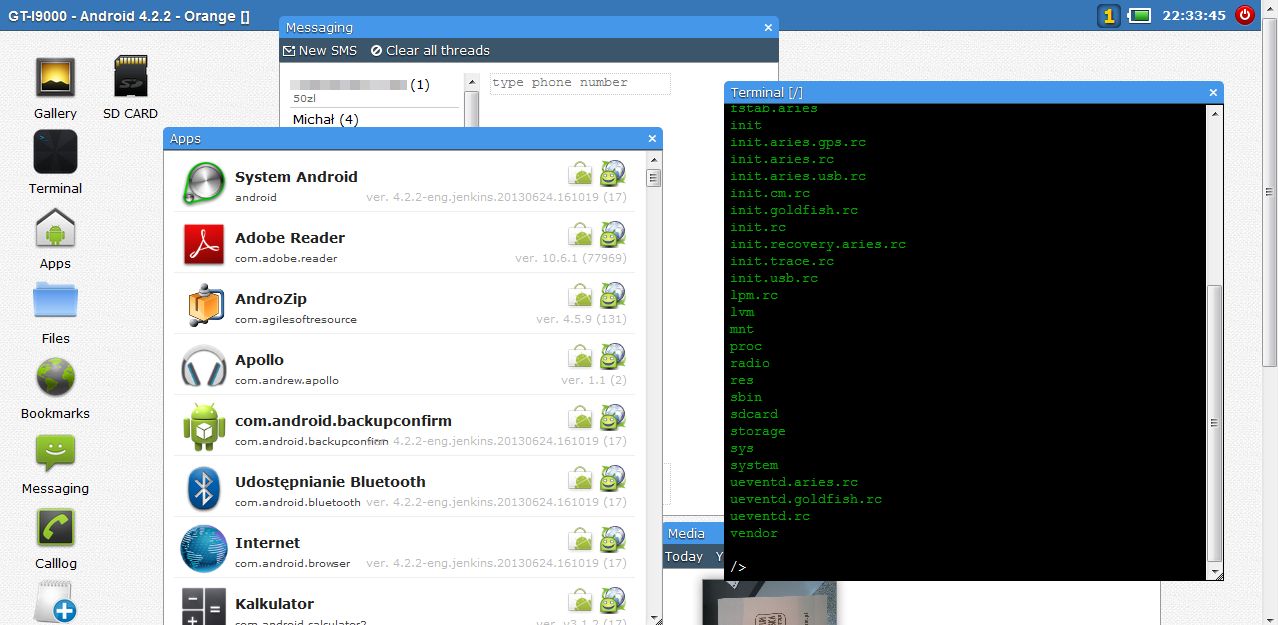
Task: Launch Terminal from the desktop sidebar
Action: 55,152
